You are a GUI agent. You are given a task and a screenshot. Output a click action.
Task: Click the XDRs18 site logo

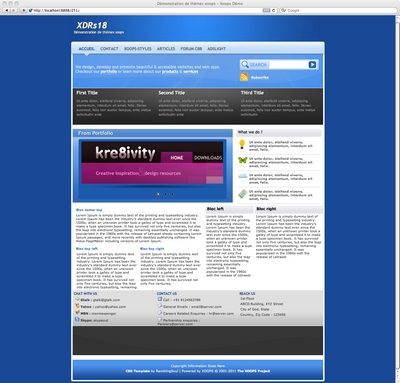pos(92,25)
